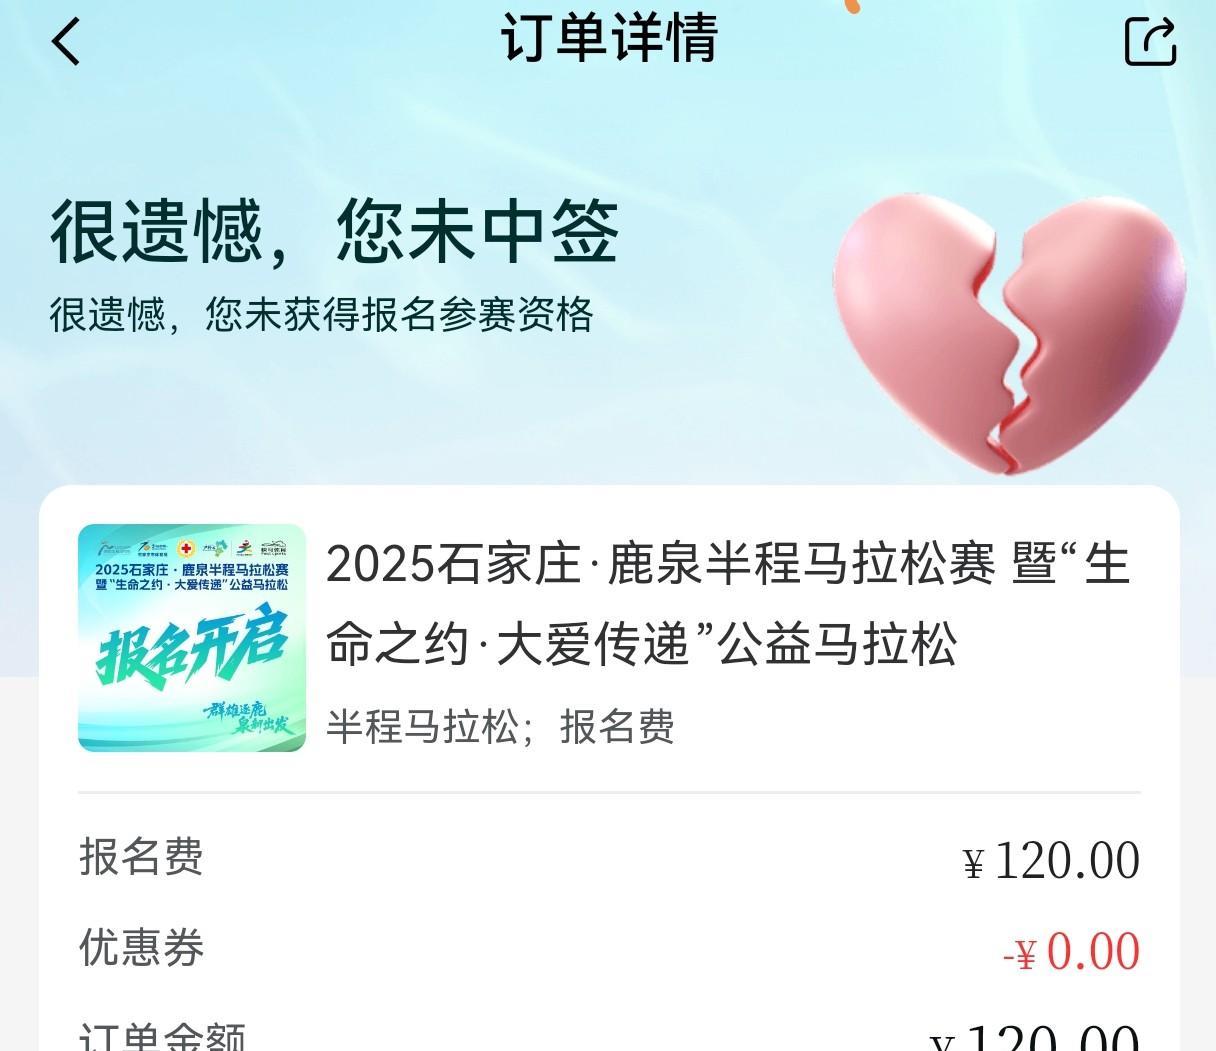Tap the 订单详情 page title
This screenshot has height=1051, width=1216.
[x=609, y=38]
